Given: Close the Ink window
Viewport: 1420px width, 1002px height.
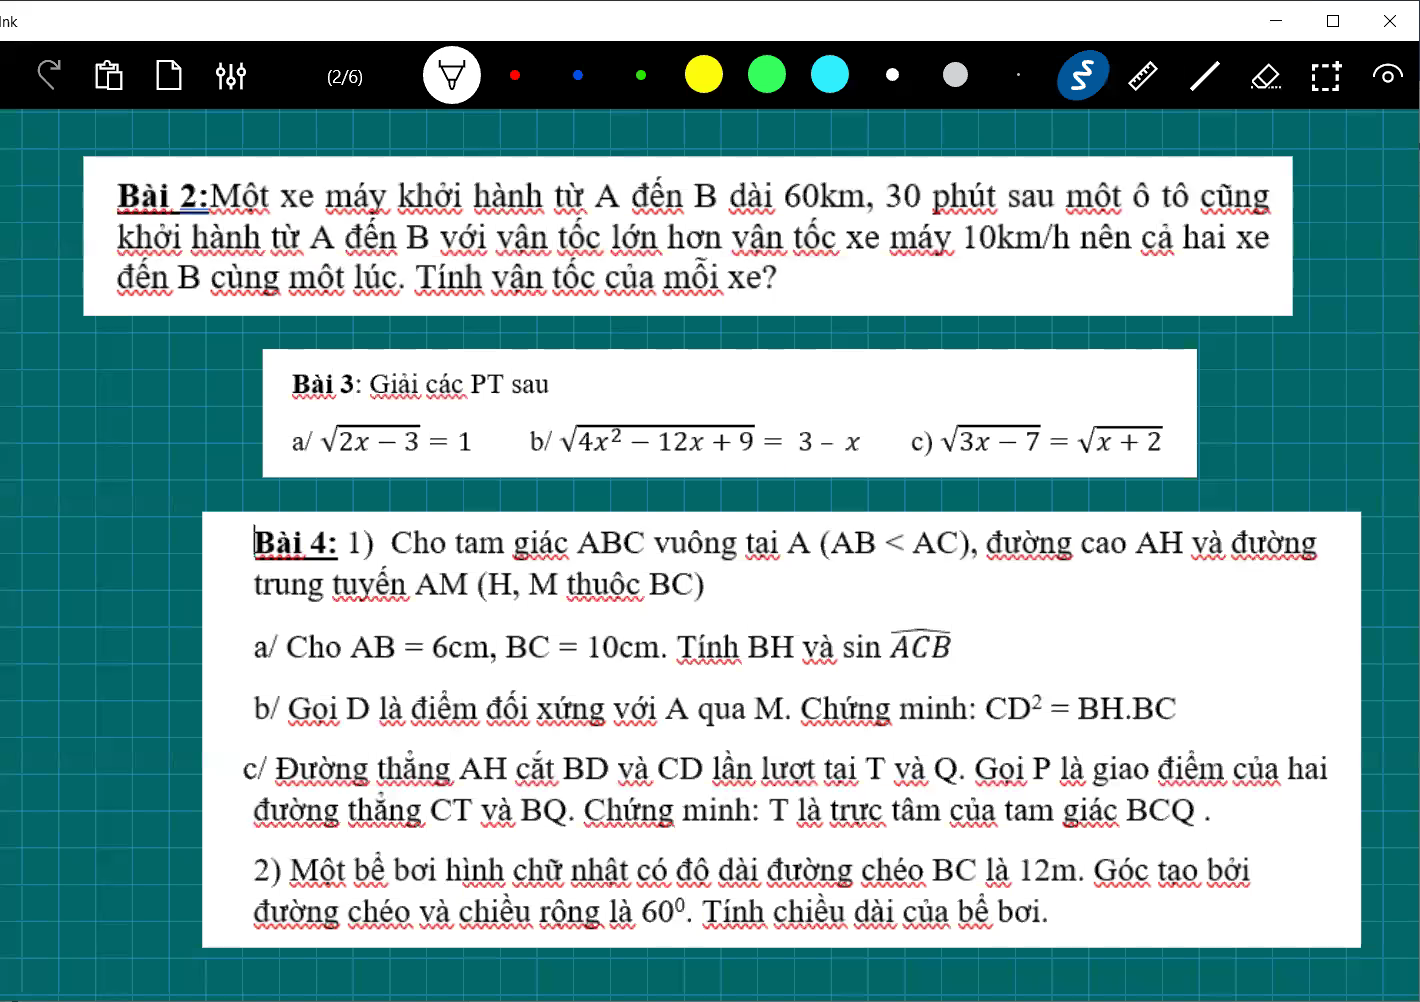Looking at the screenshot, I should point(1390,21).
